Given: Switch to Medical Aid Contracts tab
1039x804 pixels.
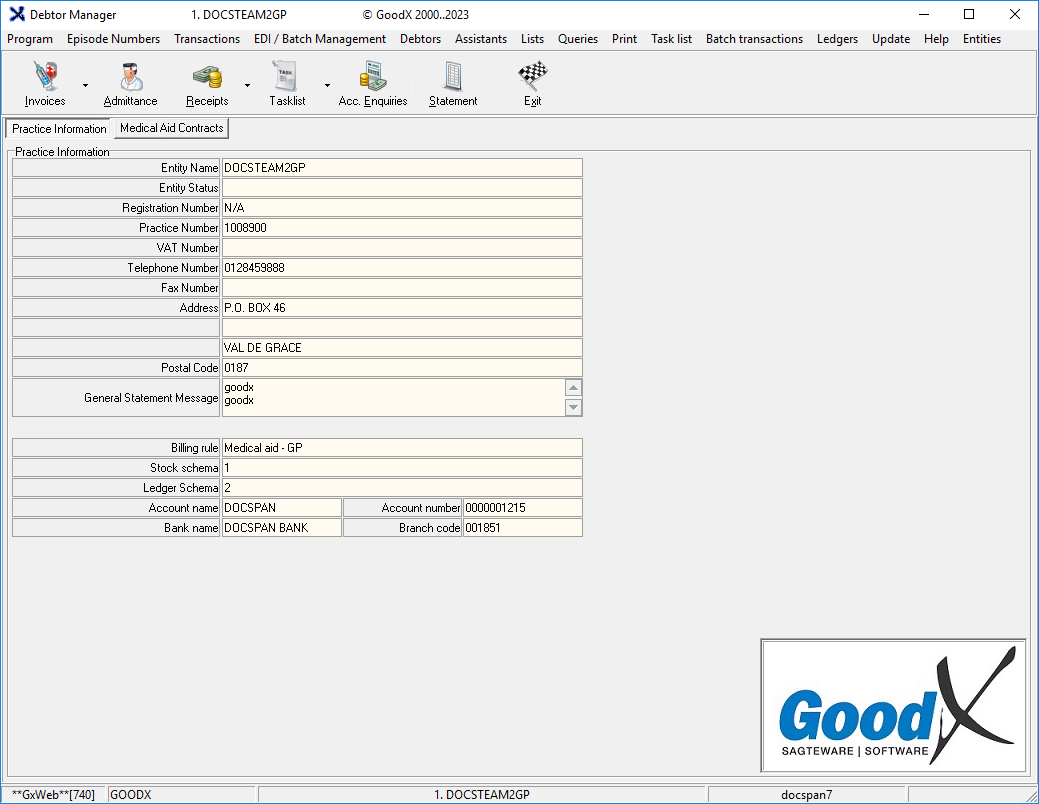Looking at the screenshot, I should tap(171, 128).
